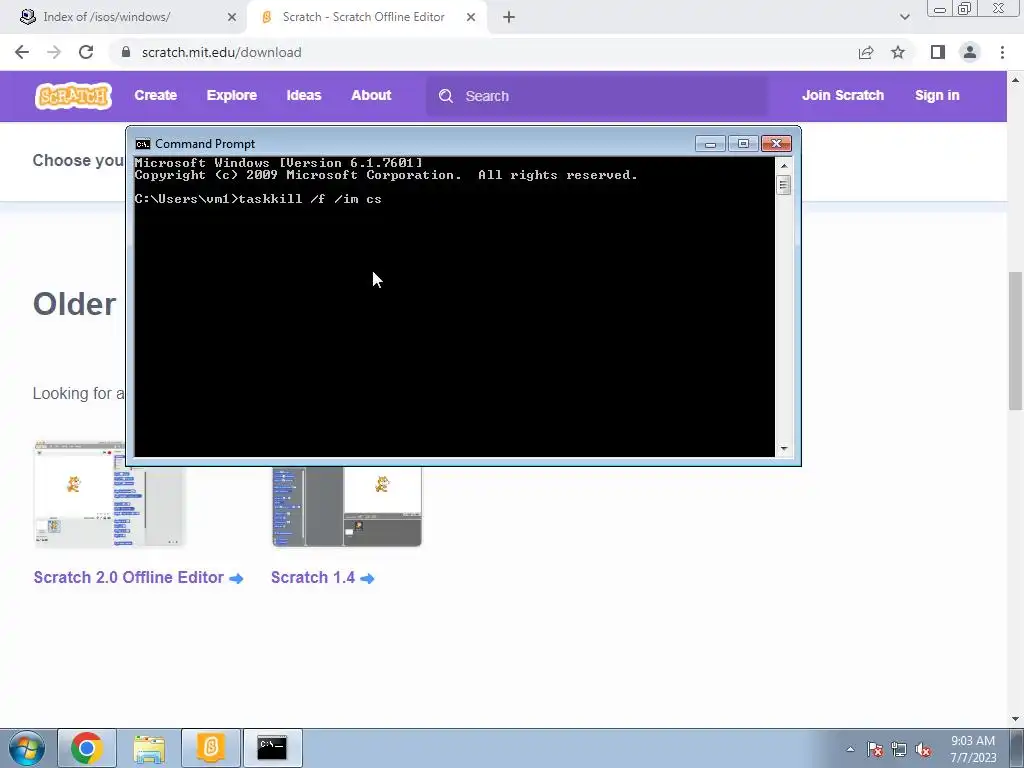Click the browser page vertical scrollbar thumb
The height and width of the screenshot is (768, 1024).
[1016, 341]
